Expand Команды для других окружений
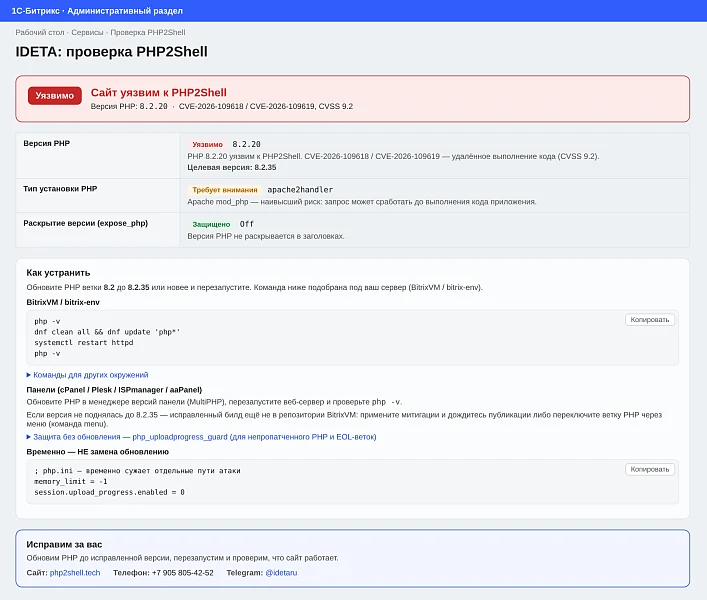707x600 pixels. click(x=87, y=375)
